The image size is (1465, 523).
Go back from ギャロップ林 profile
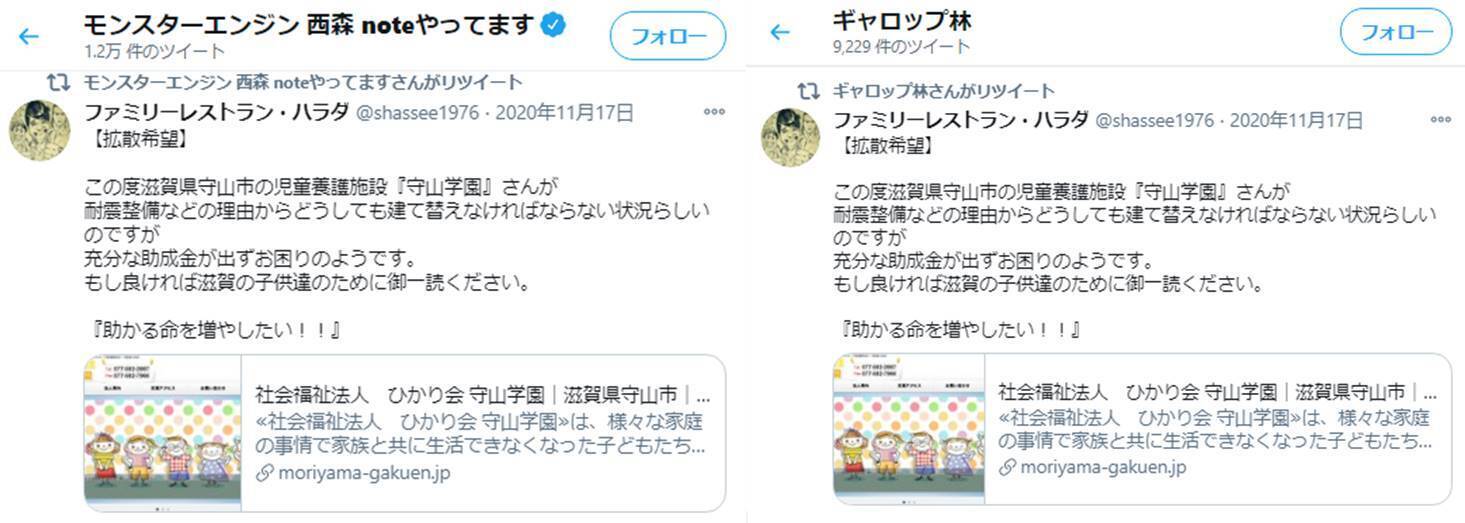pos(780,33)
